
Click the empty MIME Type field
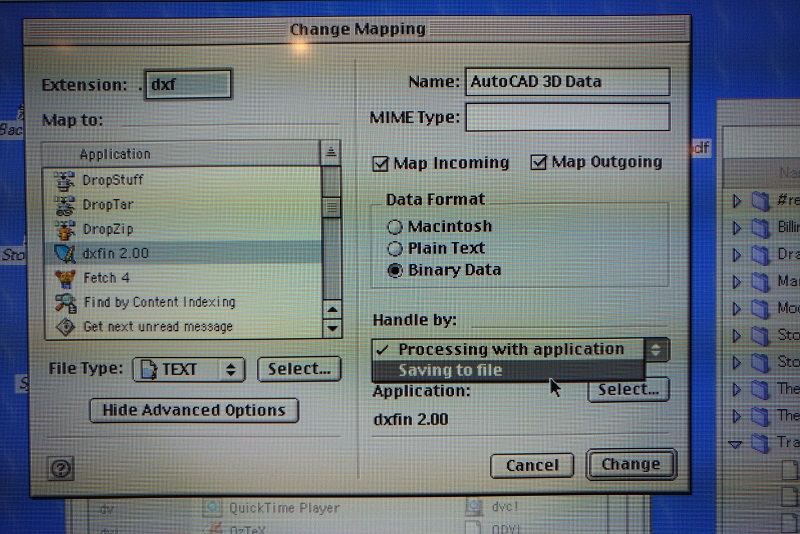coord(567,117)
